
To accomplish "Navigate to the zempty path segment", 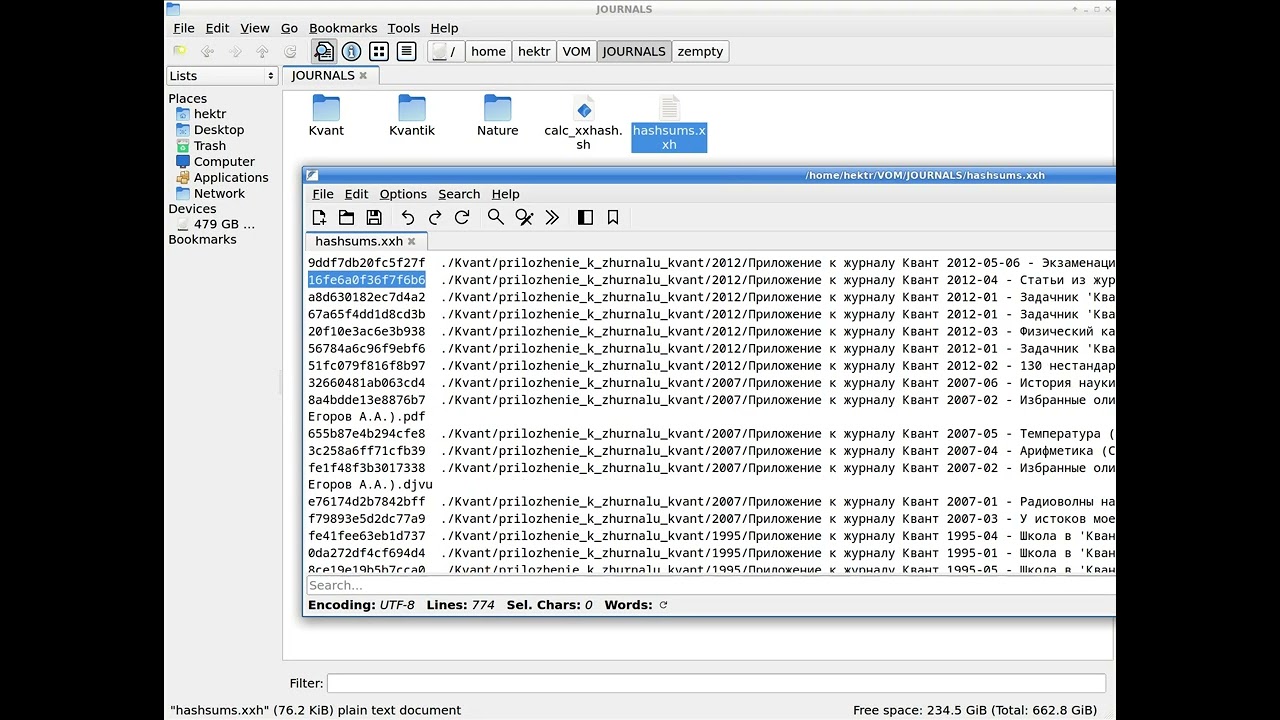I will [700, 51].
